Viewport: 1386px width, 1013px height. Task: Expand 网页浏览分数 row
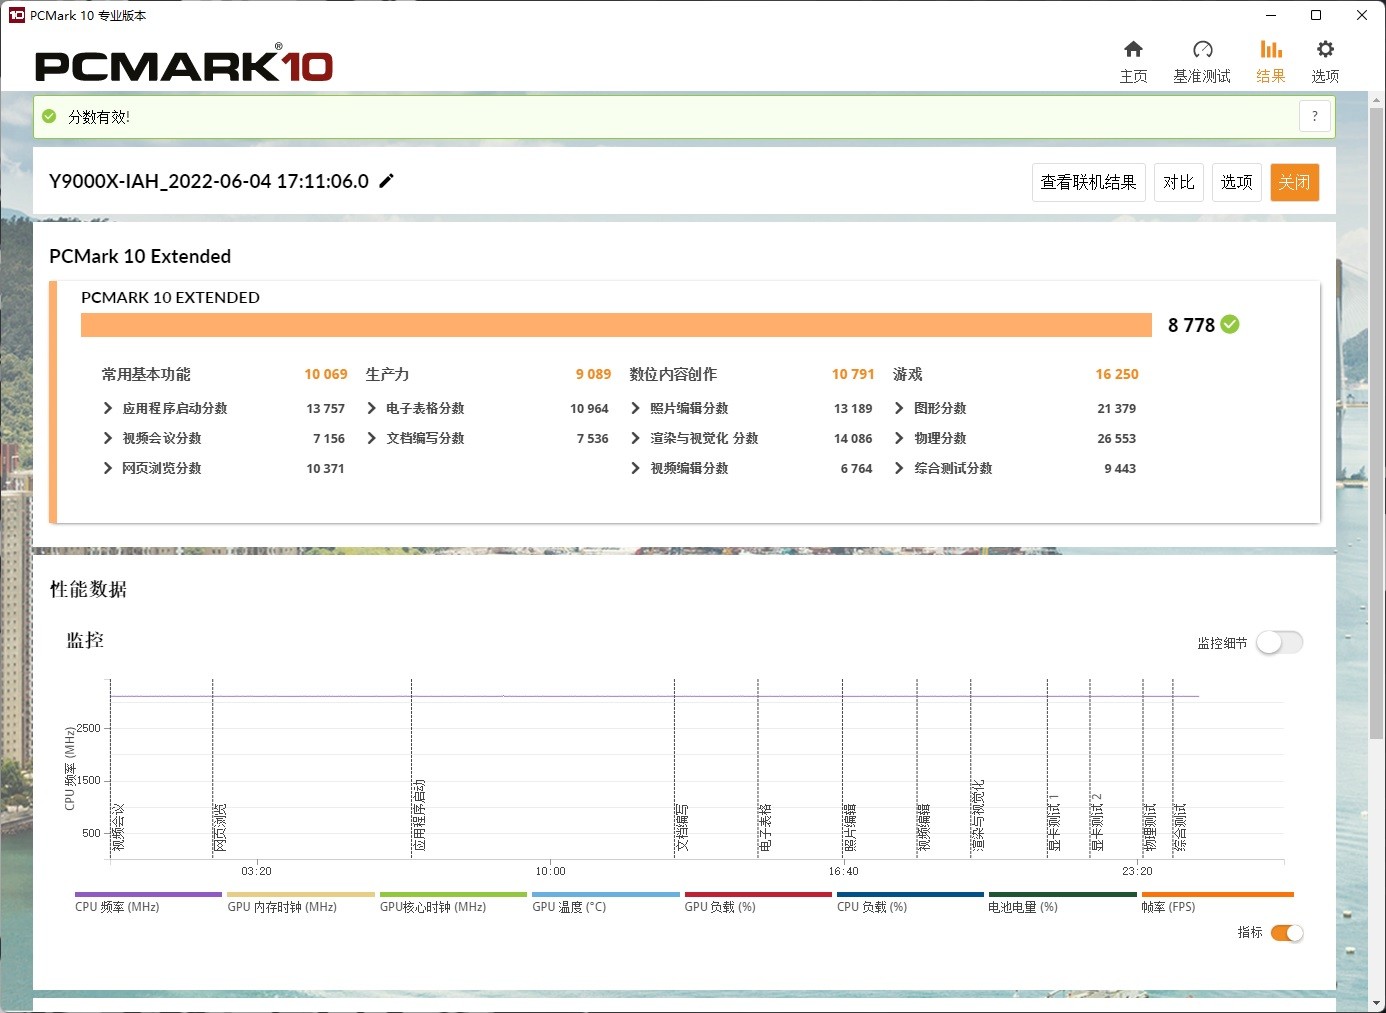click(x=108, y=468)
